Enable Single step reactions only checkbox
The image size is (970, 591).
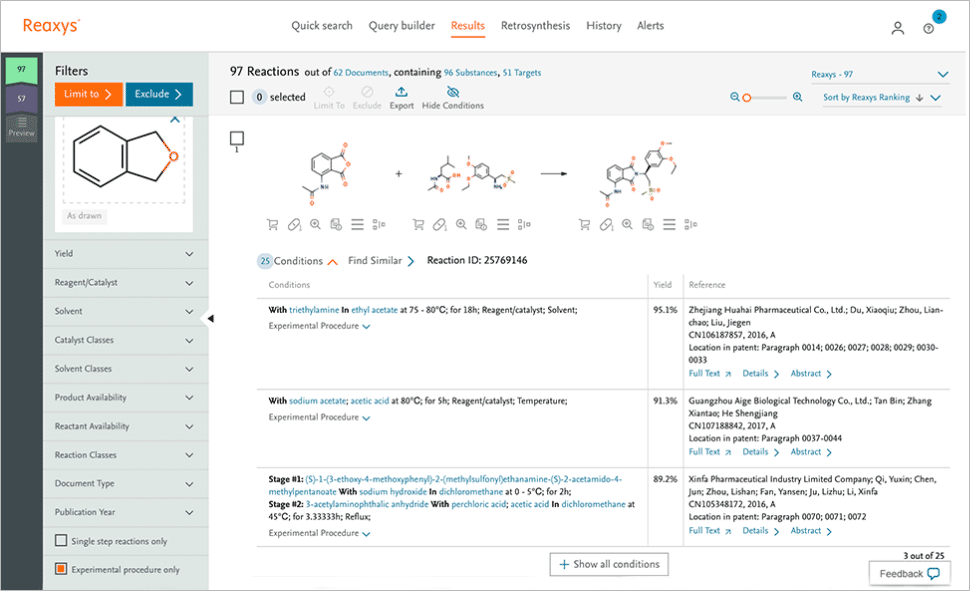61,541
